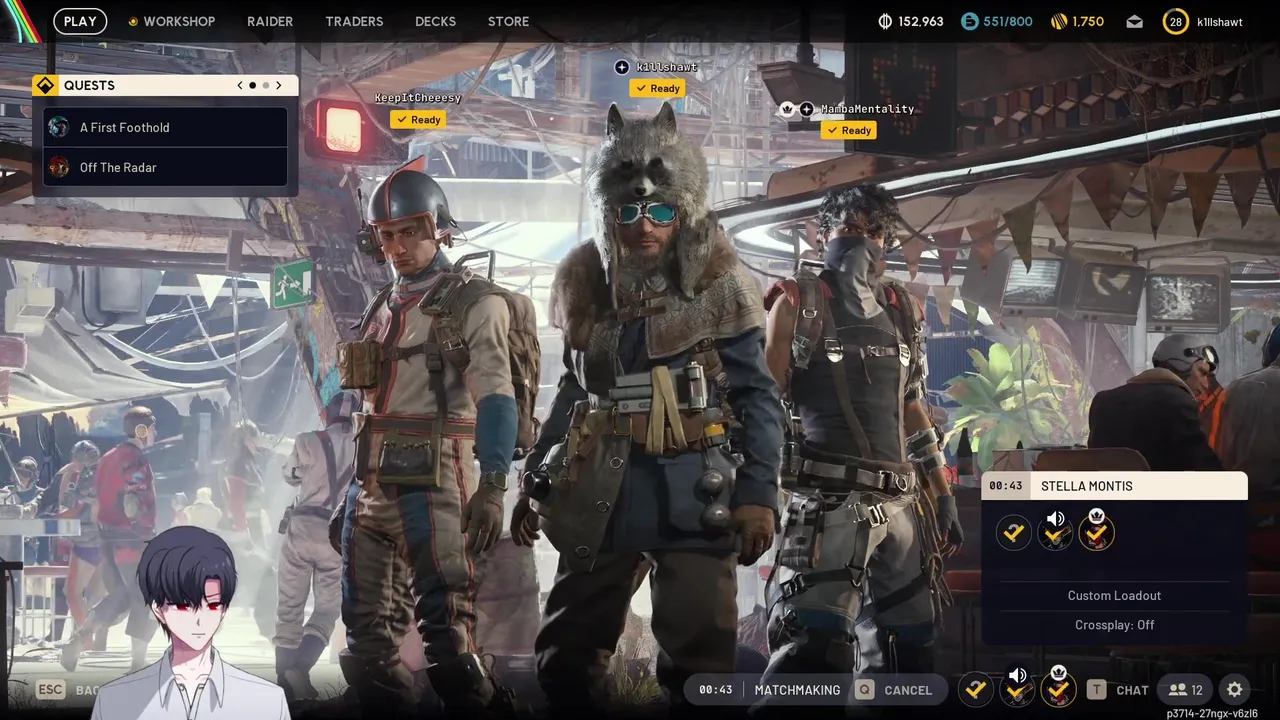Open the A First Foothold quest
The width and height of the screenshot is (1280, 720).
165,127
